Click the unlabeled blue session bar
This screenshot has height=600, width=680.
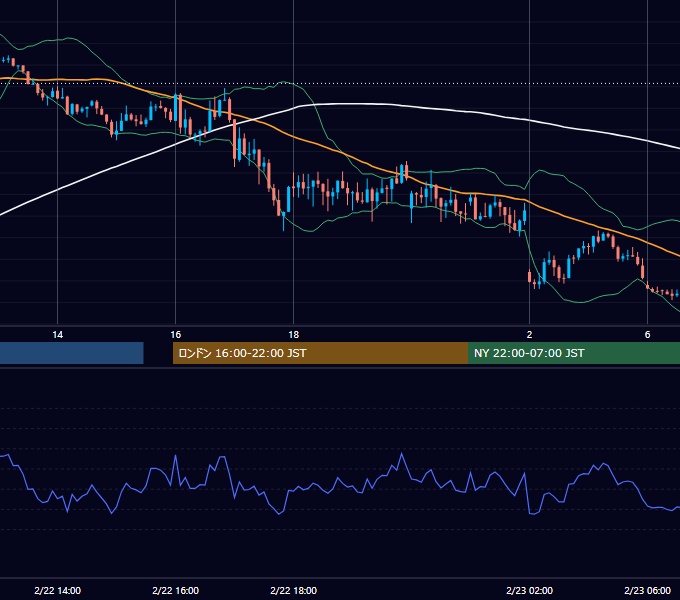pos(72,353)
